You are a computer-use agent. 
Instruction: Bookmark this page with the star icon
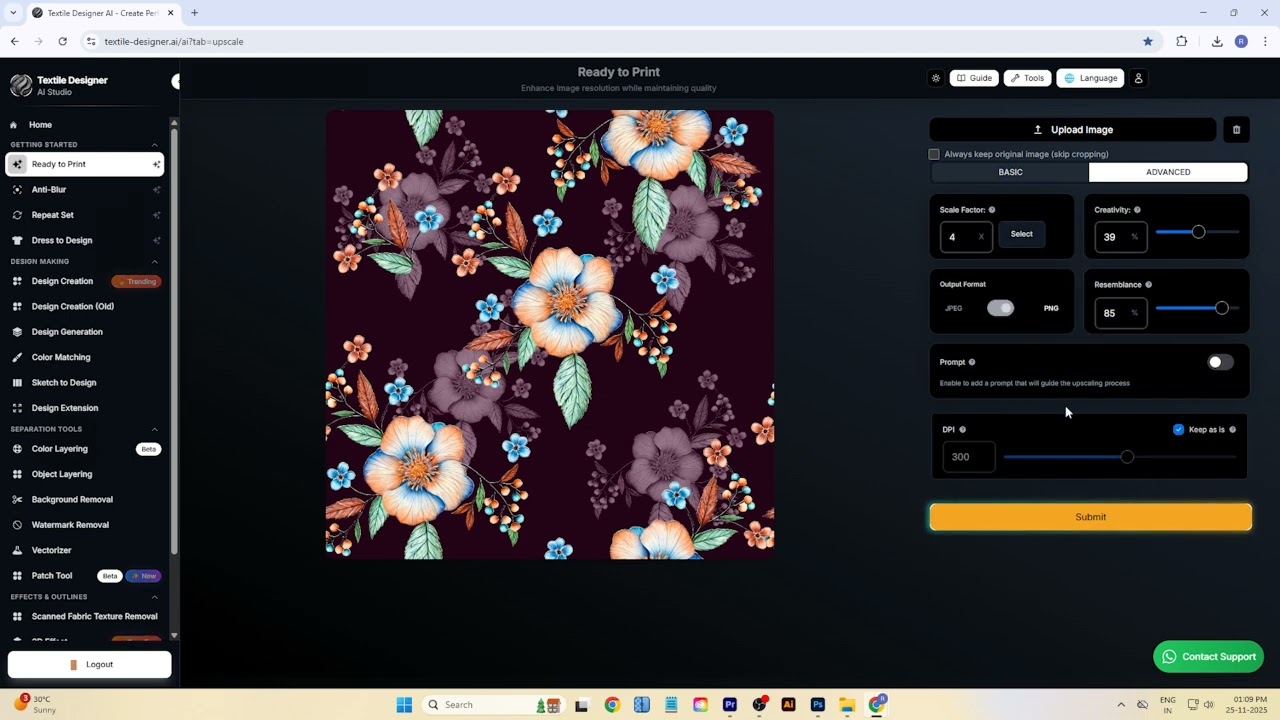(x=1148, y=41)
